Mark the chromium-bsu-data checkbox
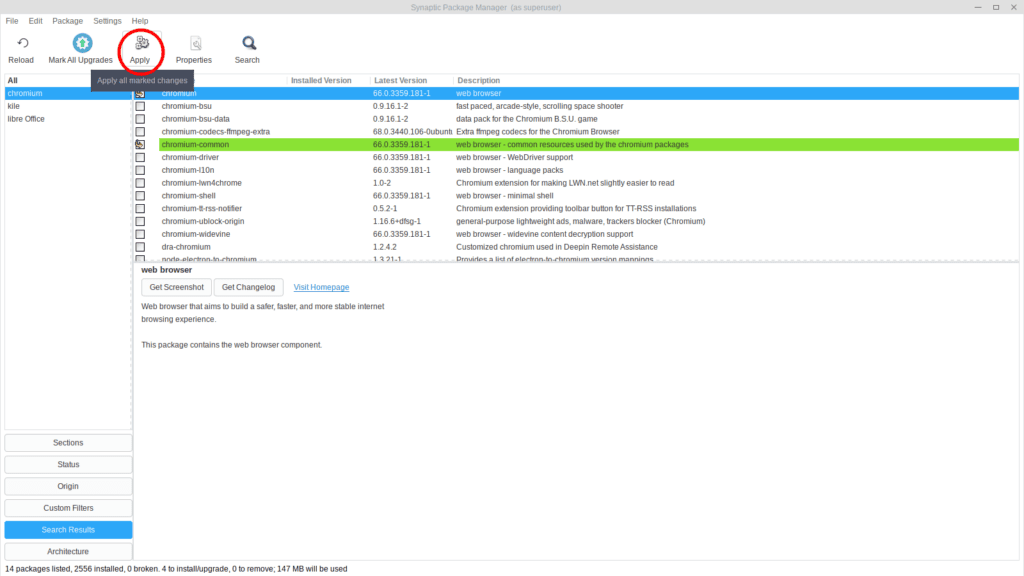The image size is (1024, 576). coord(140,119)
